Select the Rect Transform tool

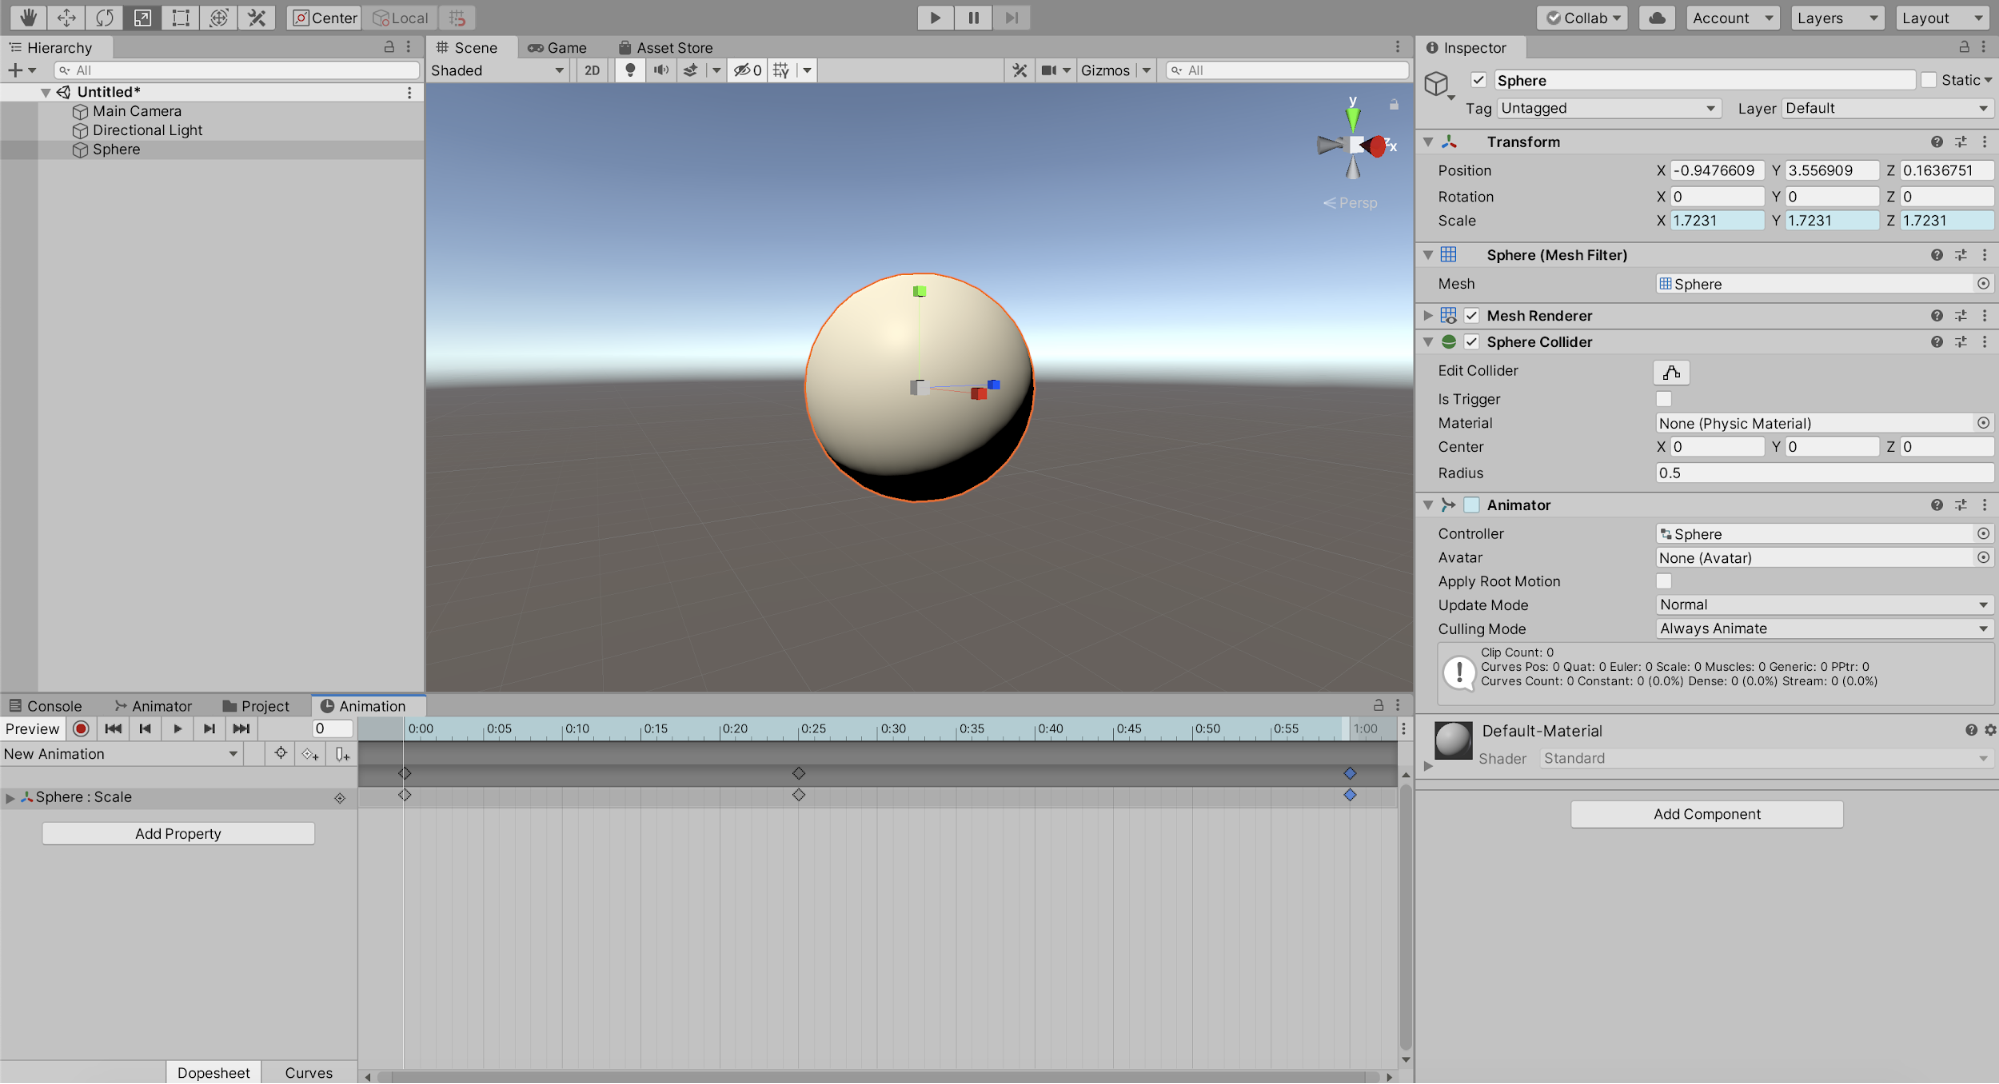(x=181, y=17)
